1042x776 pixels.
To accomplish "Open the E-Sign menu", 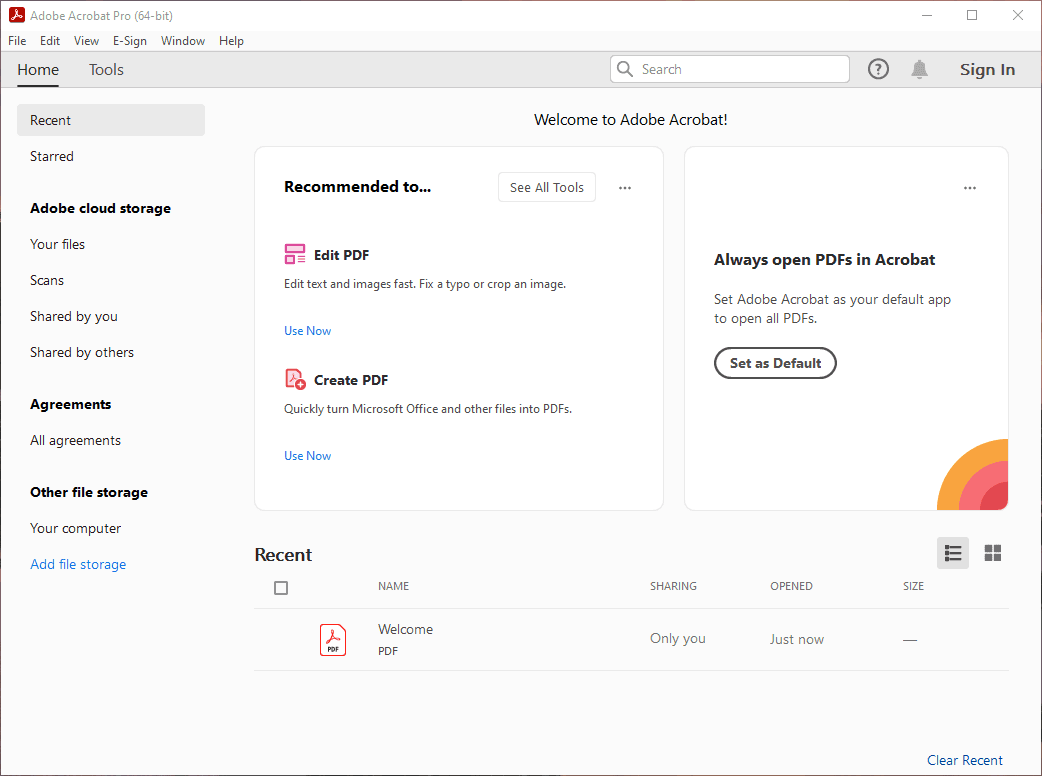I will [x=130, y=41].
